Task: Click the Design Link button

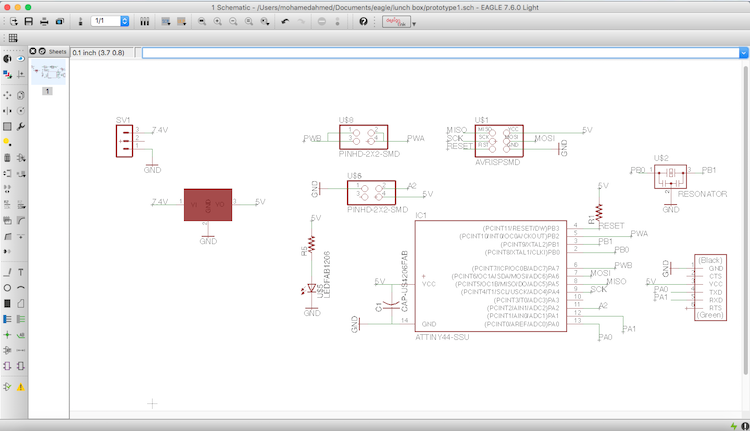Action: point(396,22)
